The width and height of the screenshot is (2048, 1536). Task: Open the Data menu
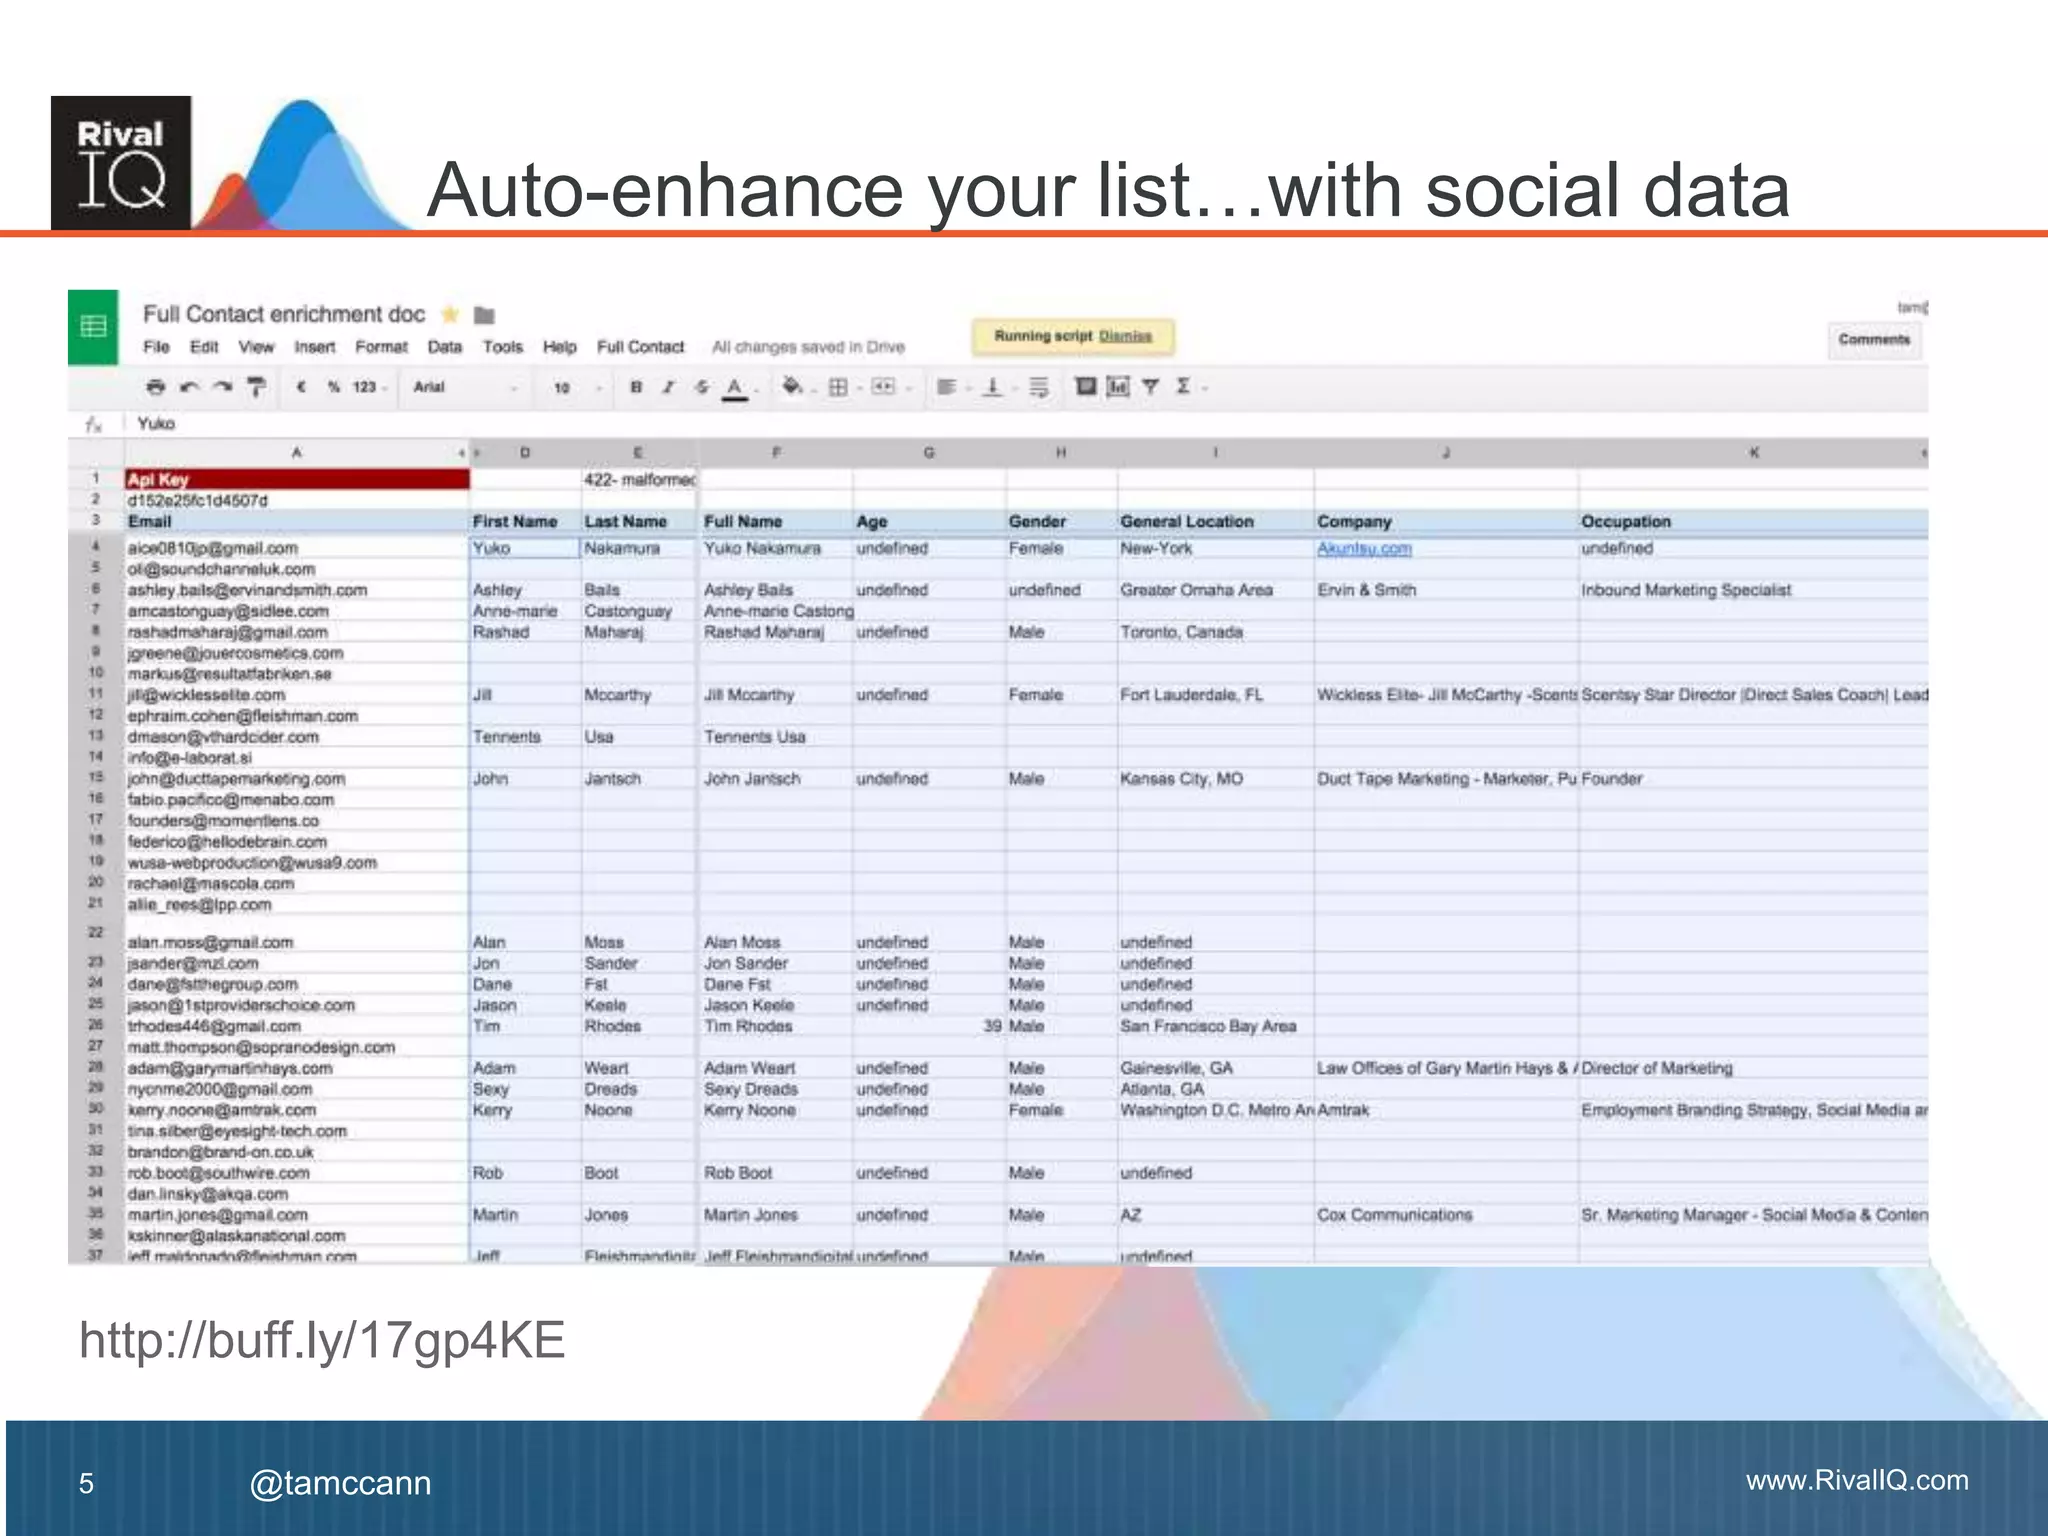click(444, 347)
